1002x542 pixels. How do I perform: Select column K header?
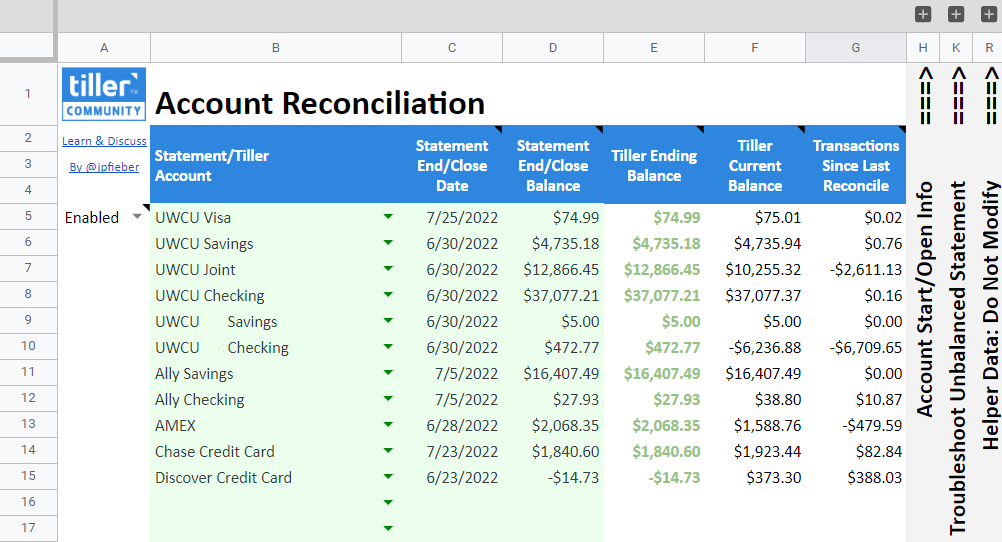click(955, 48)
